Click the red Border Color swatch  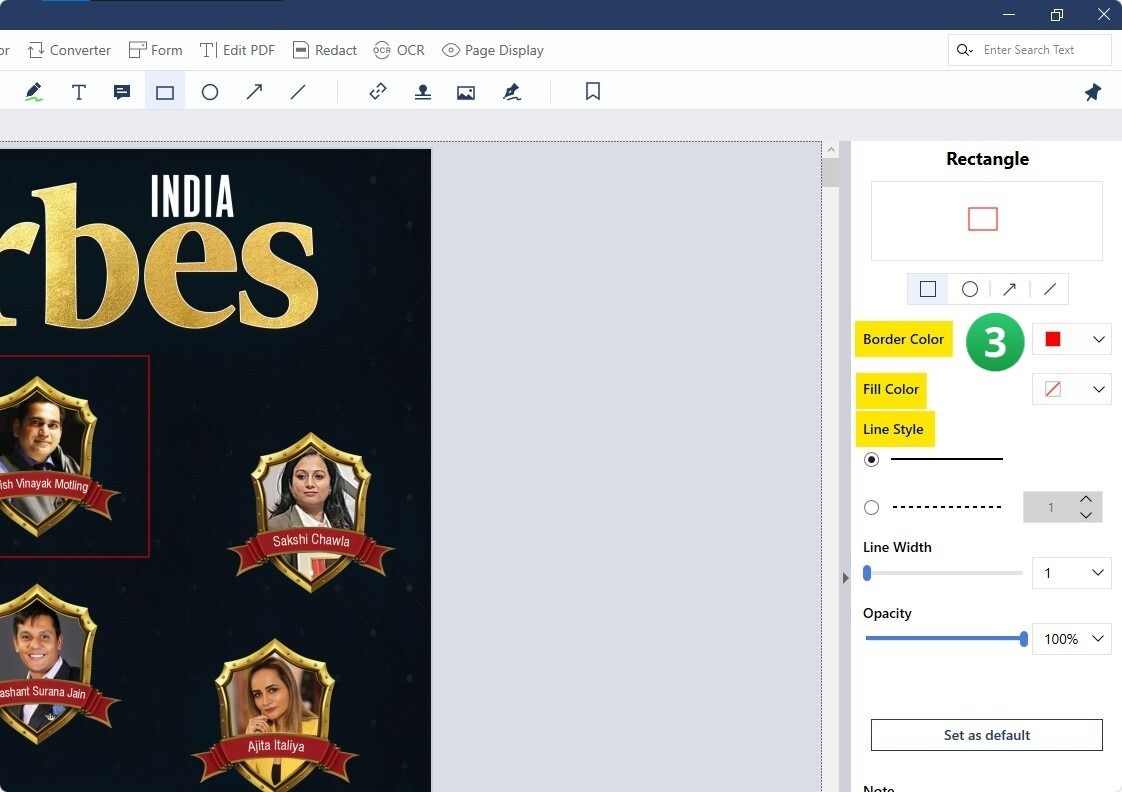[1053, 339]
